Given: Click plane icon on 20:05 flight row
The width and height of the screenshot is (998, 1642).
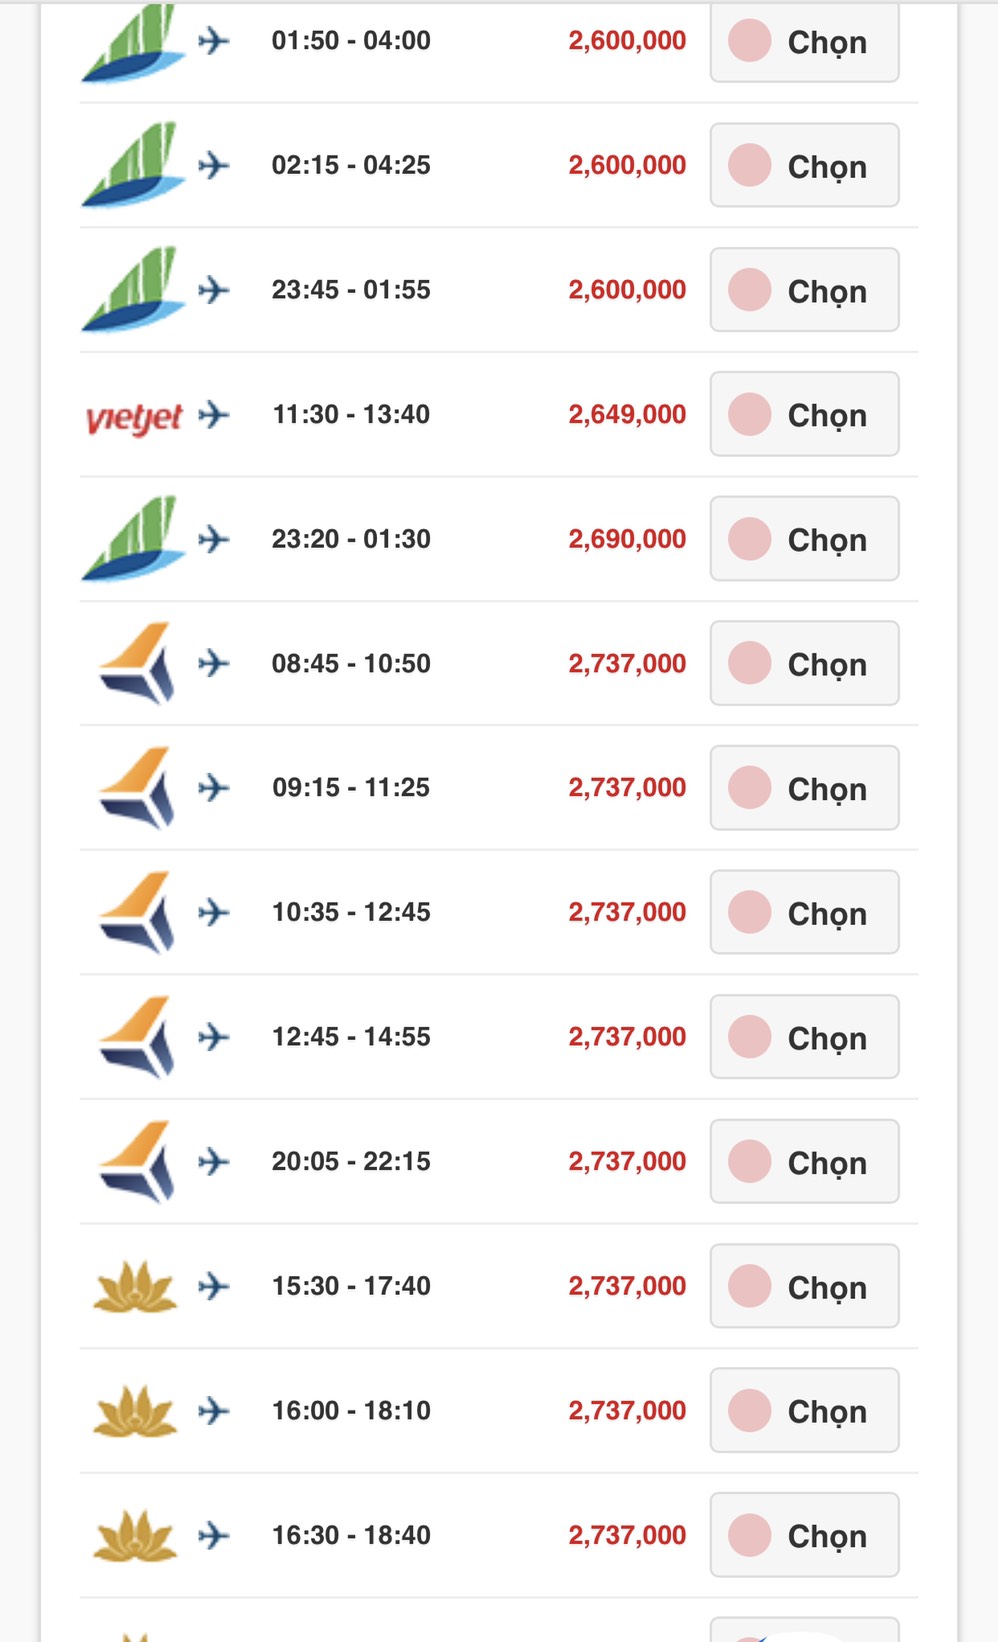Looking at the screenshot, I should [x=214, y=1162].
